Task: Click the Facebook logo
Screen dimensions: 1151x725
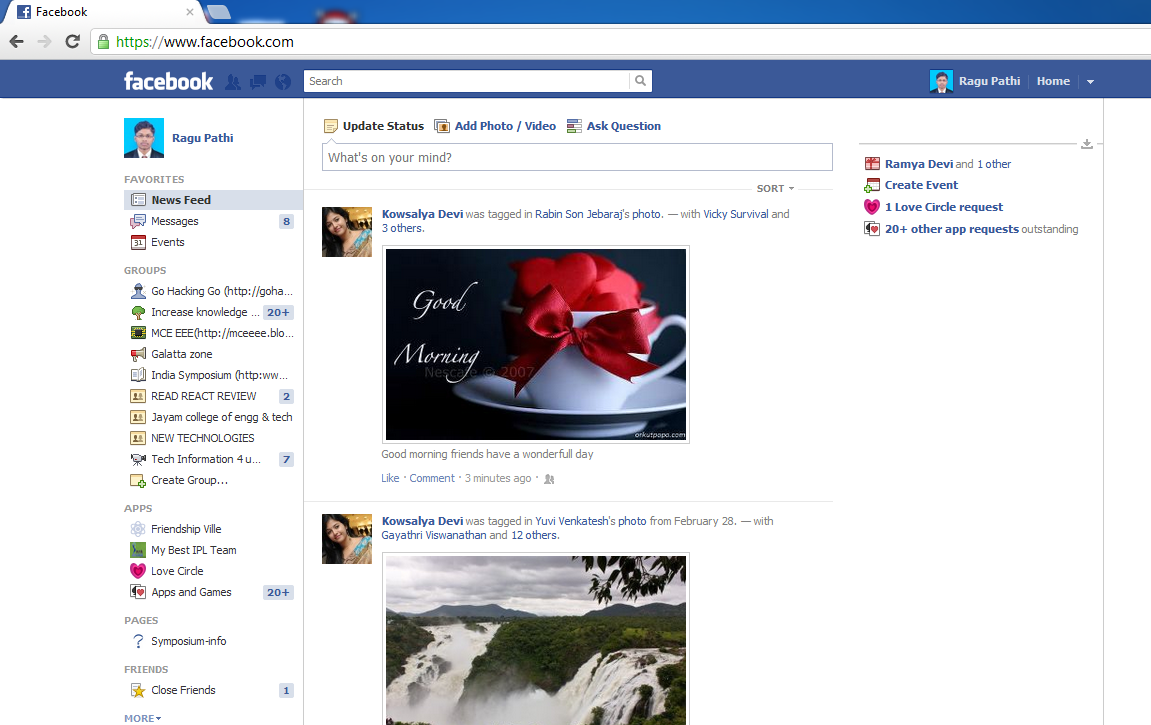Action: (168, 81)
